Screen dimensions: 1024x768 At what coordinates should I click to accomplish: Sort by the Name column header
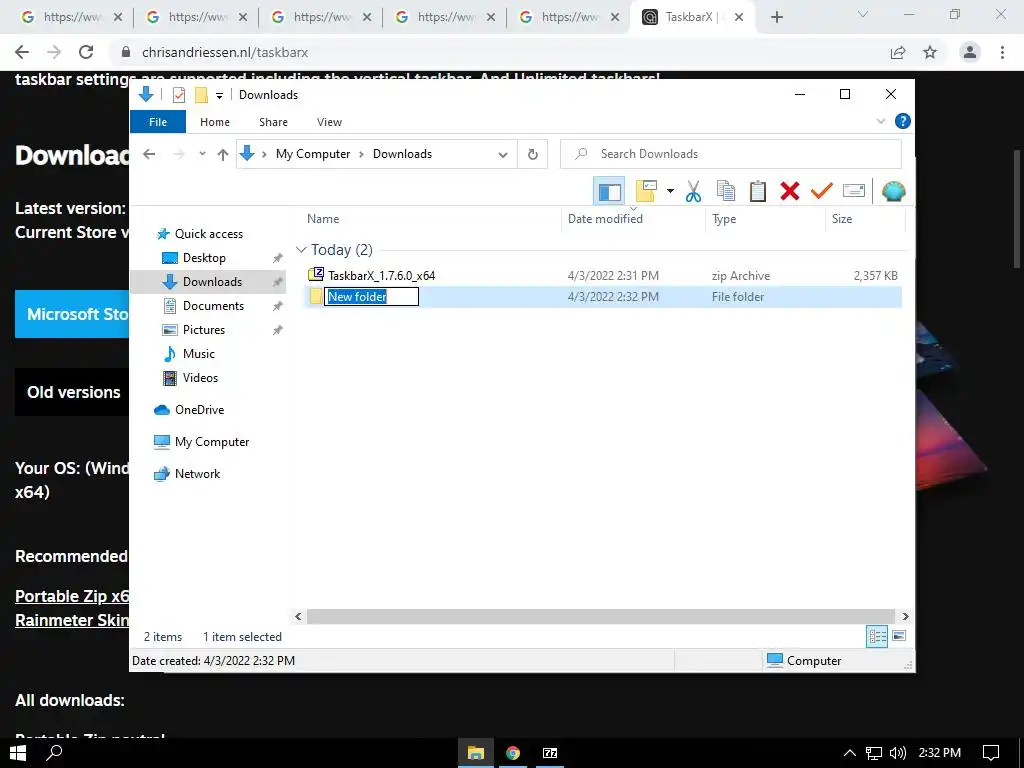point(323,219)
